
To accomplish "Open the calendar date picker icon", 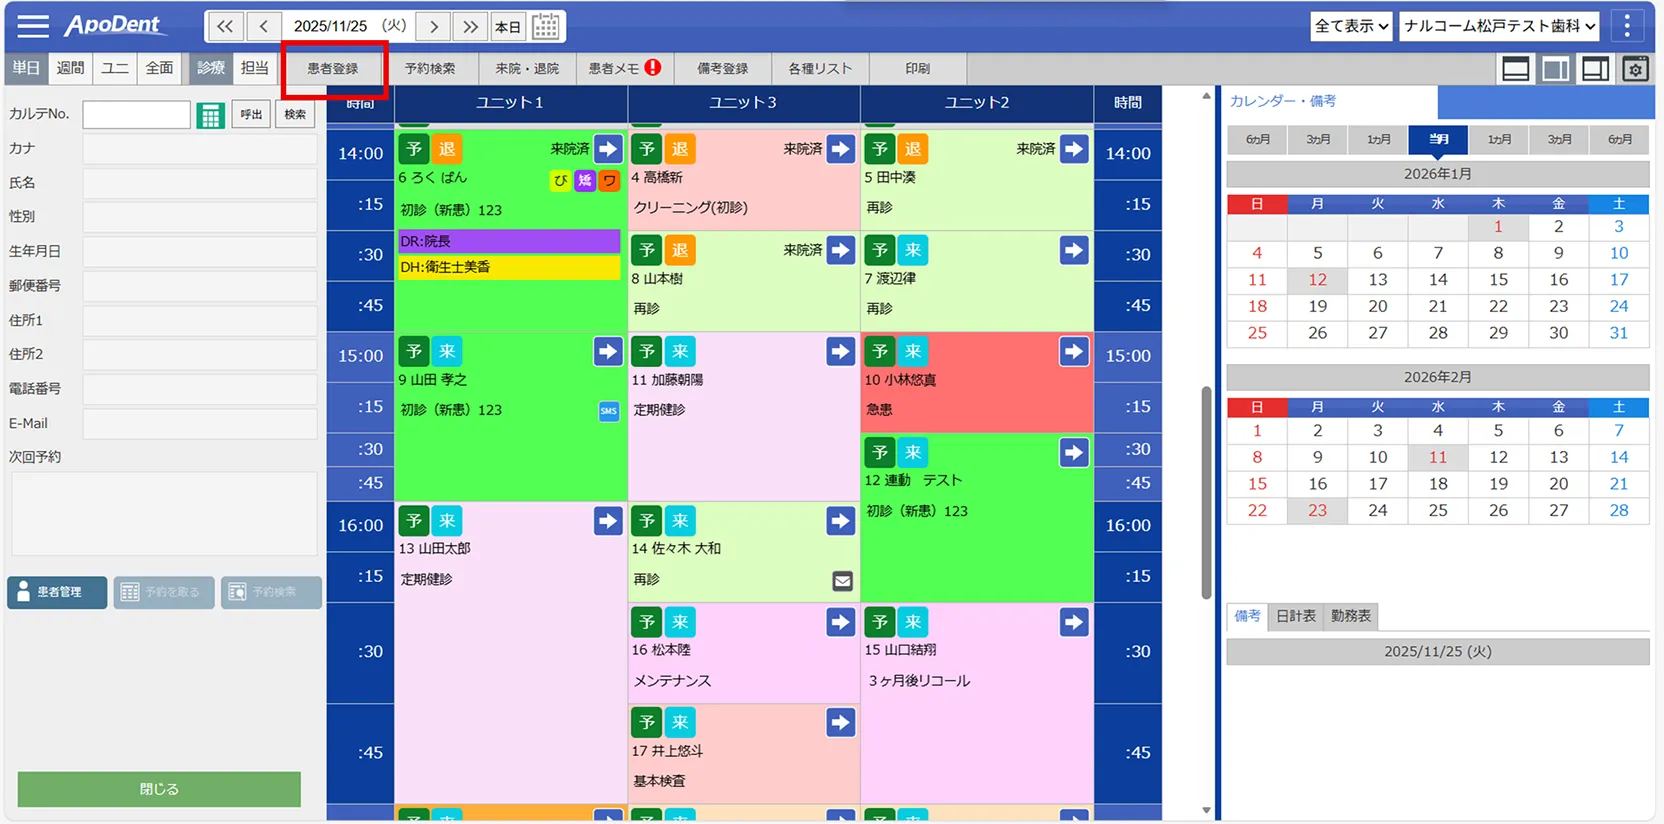I will point(546,27).
